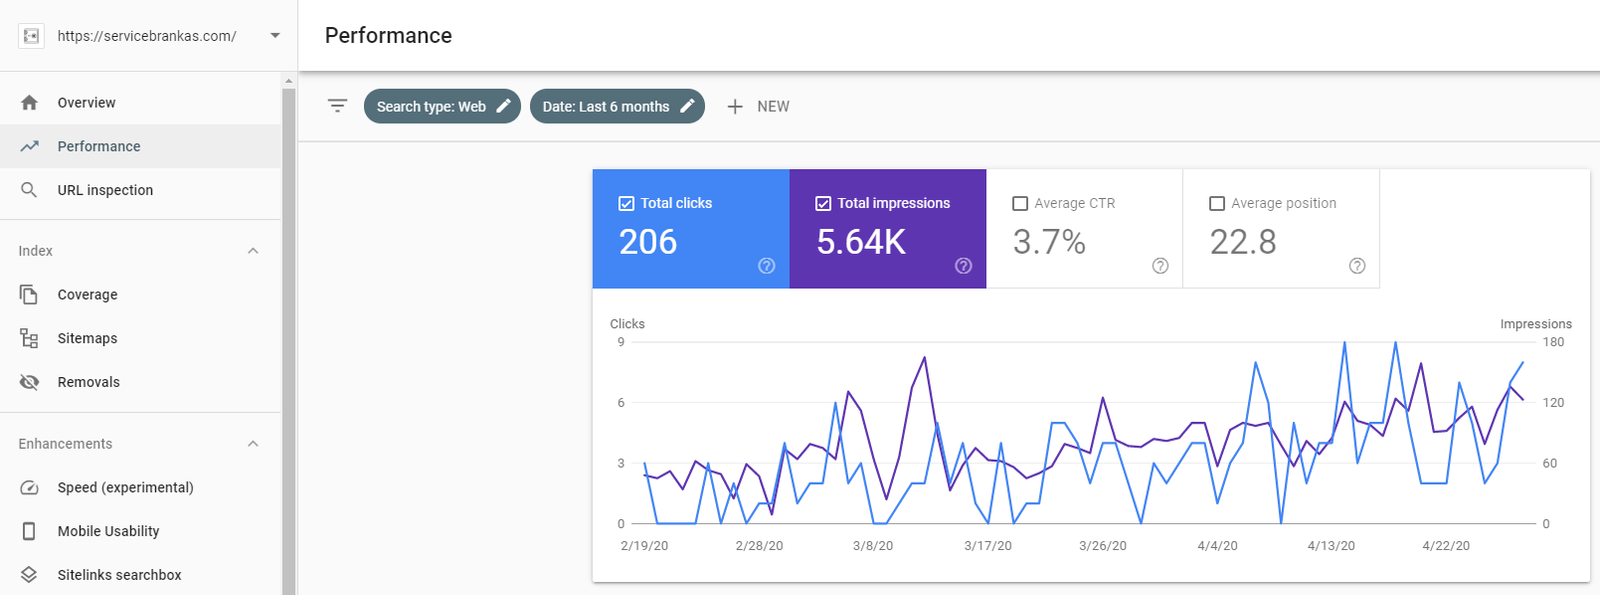Enable the Average CTR checkbox
The image size is (1600, 595).
(x=1020, y=203)
